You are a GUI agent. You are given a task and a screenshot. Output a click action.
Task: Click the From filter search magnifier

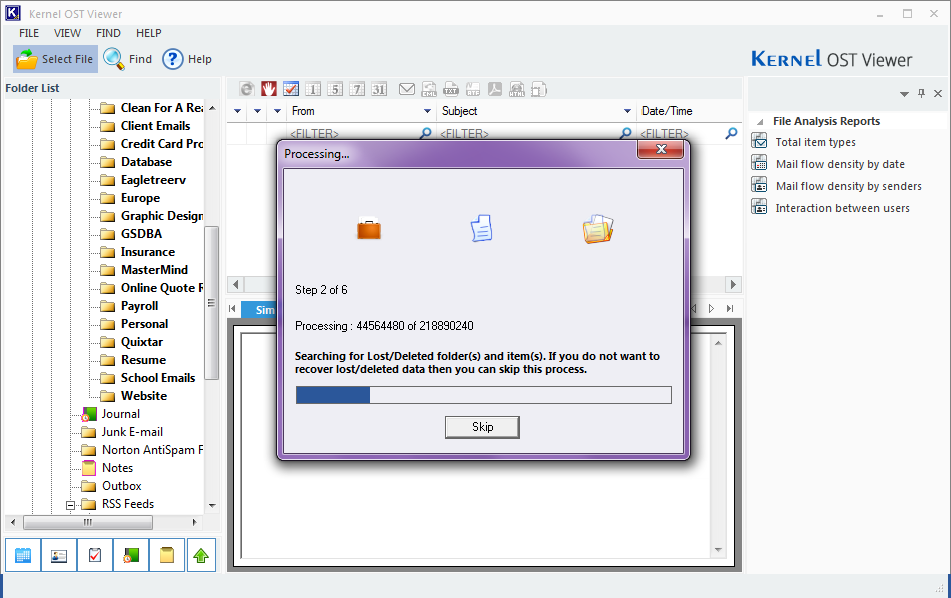(426, 133)
